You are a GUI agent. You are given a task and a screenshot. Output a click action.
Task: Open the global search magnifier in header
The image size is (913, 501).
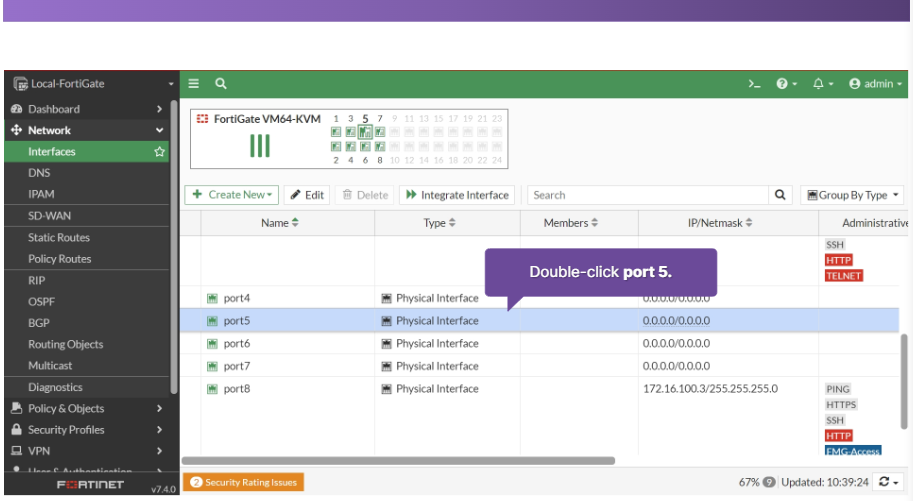(x=221, y=83)
